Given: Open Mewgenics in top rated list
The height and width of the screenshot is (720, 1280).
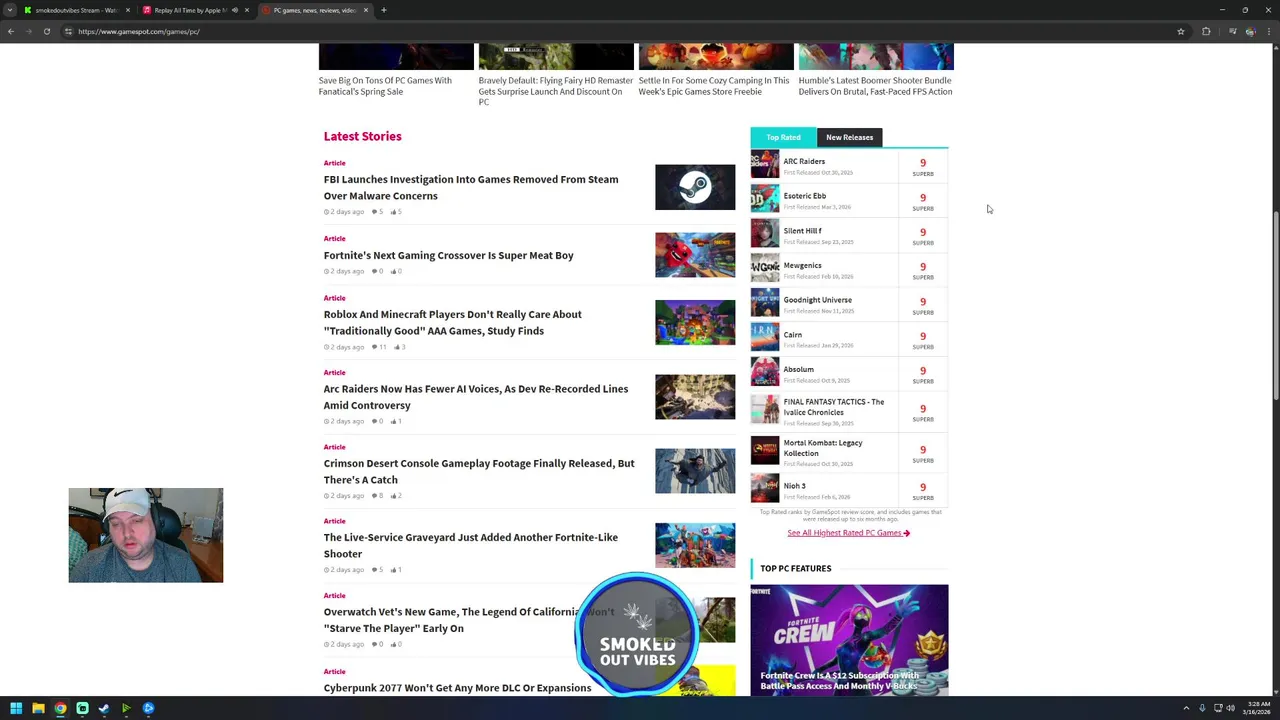Looking at the screenshot, I should 802,265.
